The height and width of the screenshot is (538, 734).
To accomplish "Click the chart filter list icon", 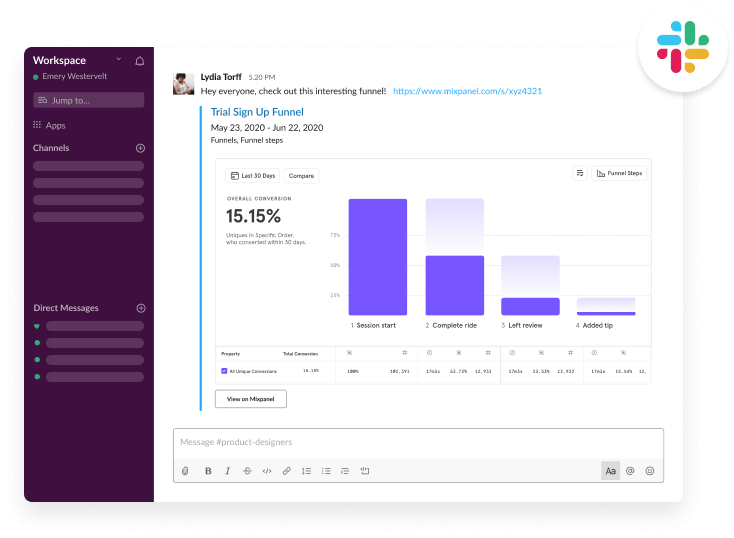I will (x=580, y=173).
